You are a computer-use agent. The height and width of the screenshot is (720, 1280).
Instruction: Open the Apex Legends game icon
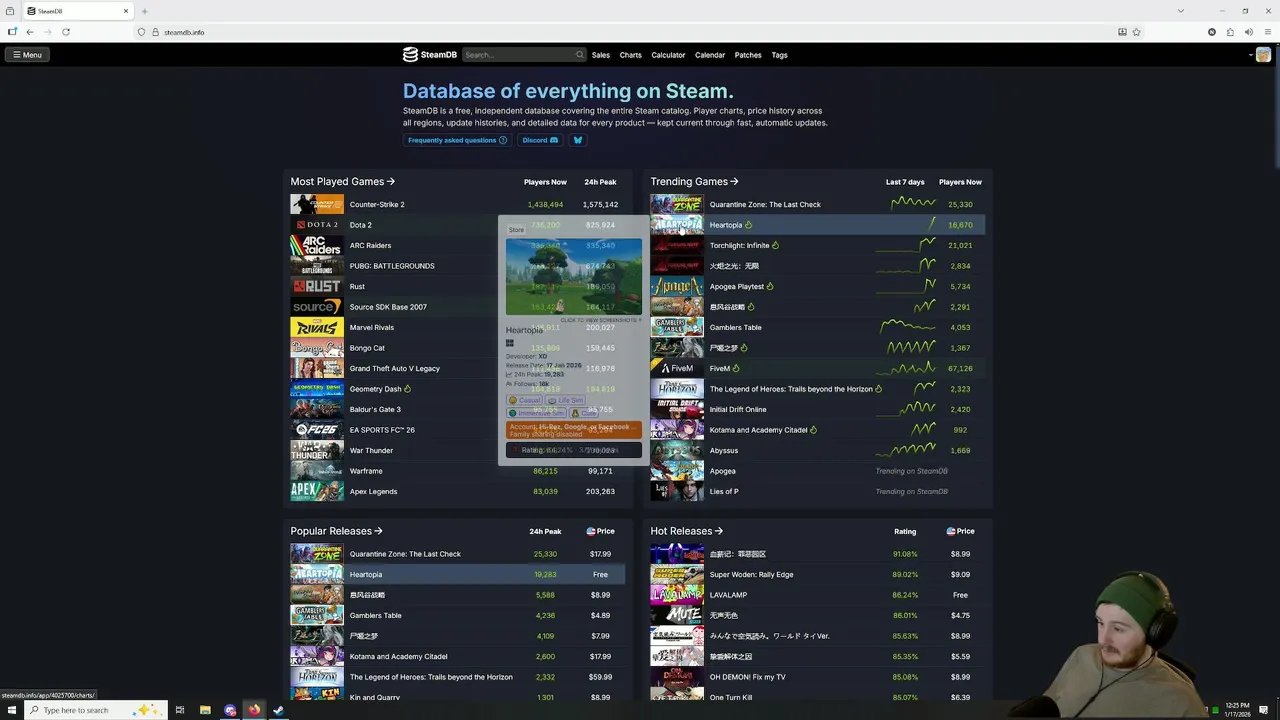pyautogui.click(x=317, y=491)
